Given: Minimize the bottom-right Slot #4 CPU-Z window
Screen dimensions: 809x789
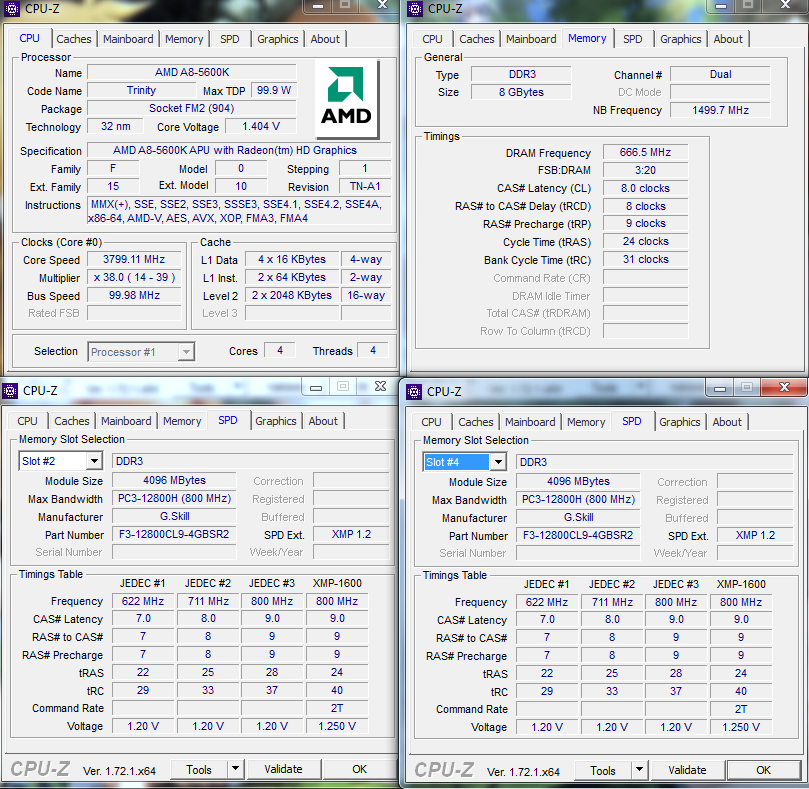Looking at the screenshot, I should coord(721,389).
